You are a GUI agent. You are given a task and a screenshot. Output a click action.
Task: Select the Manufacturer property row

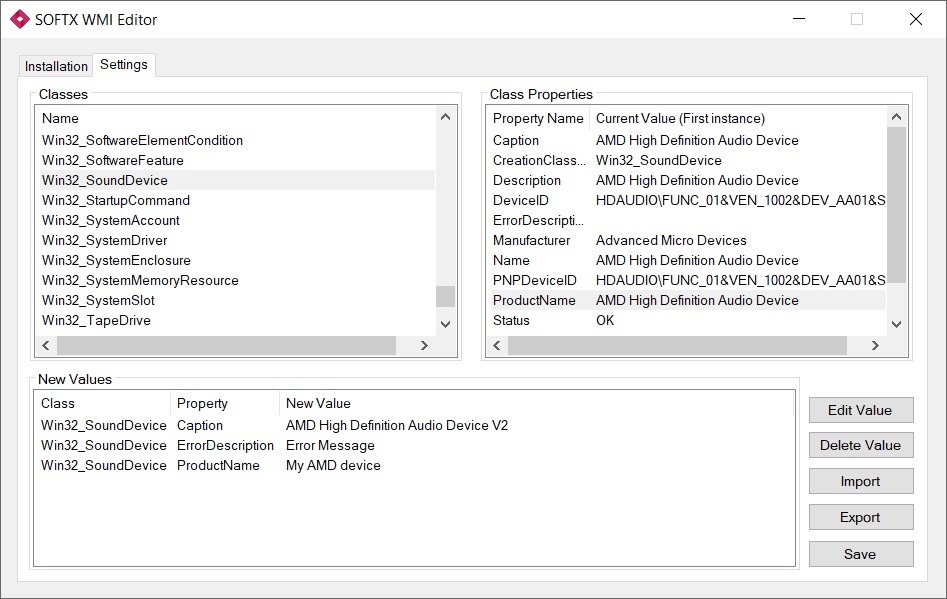532,240
